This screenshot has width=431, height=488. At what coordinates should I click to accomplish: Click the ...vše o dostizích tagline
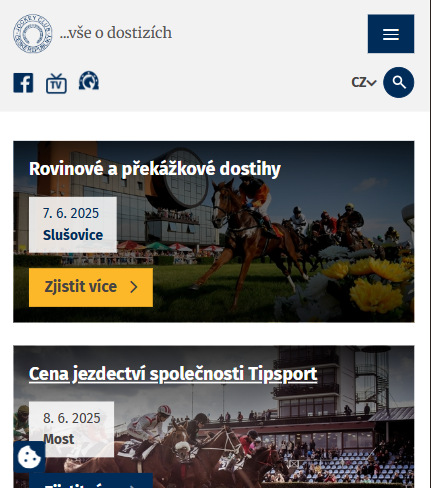[116, 33]
